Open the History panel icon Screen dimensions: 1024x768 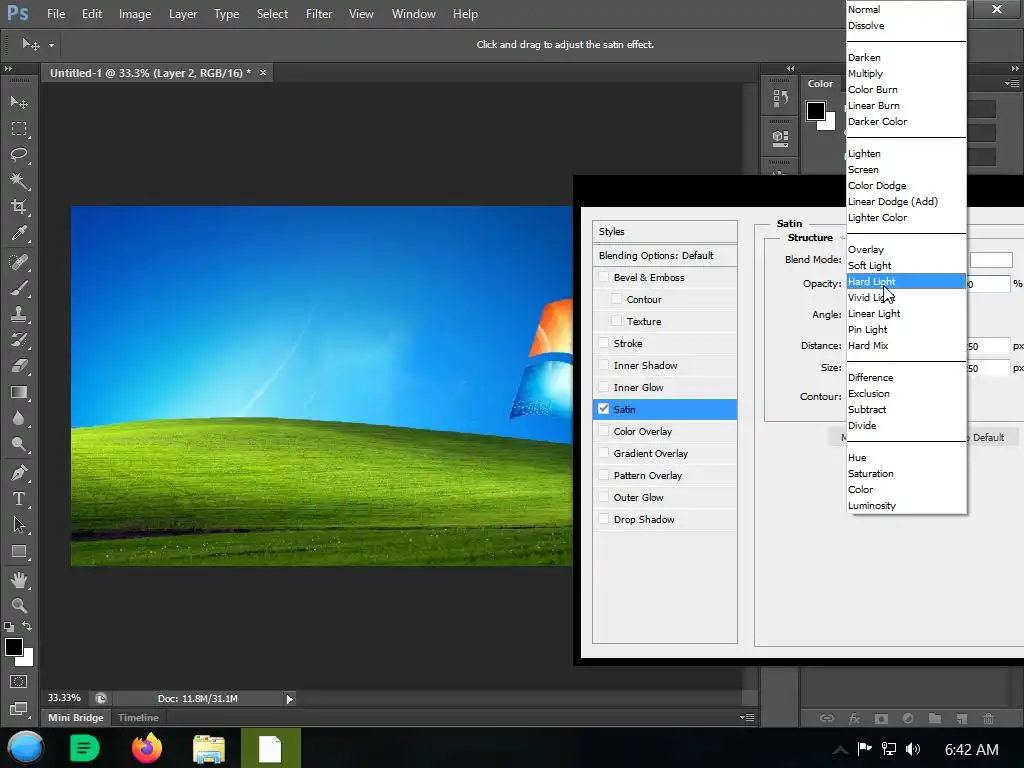click(x=780, y=99)
